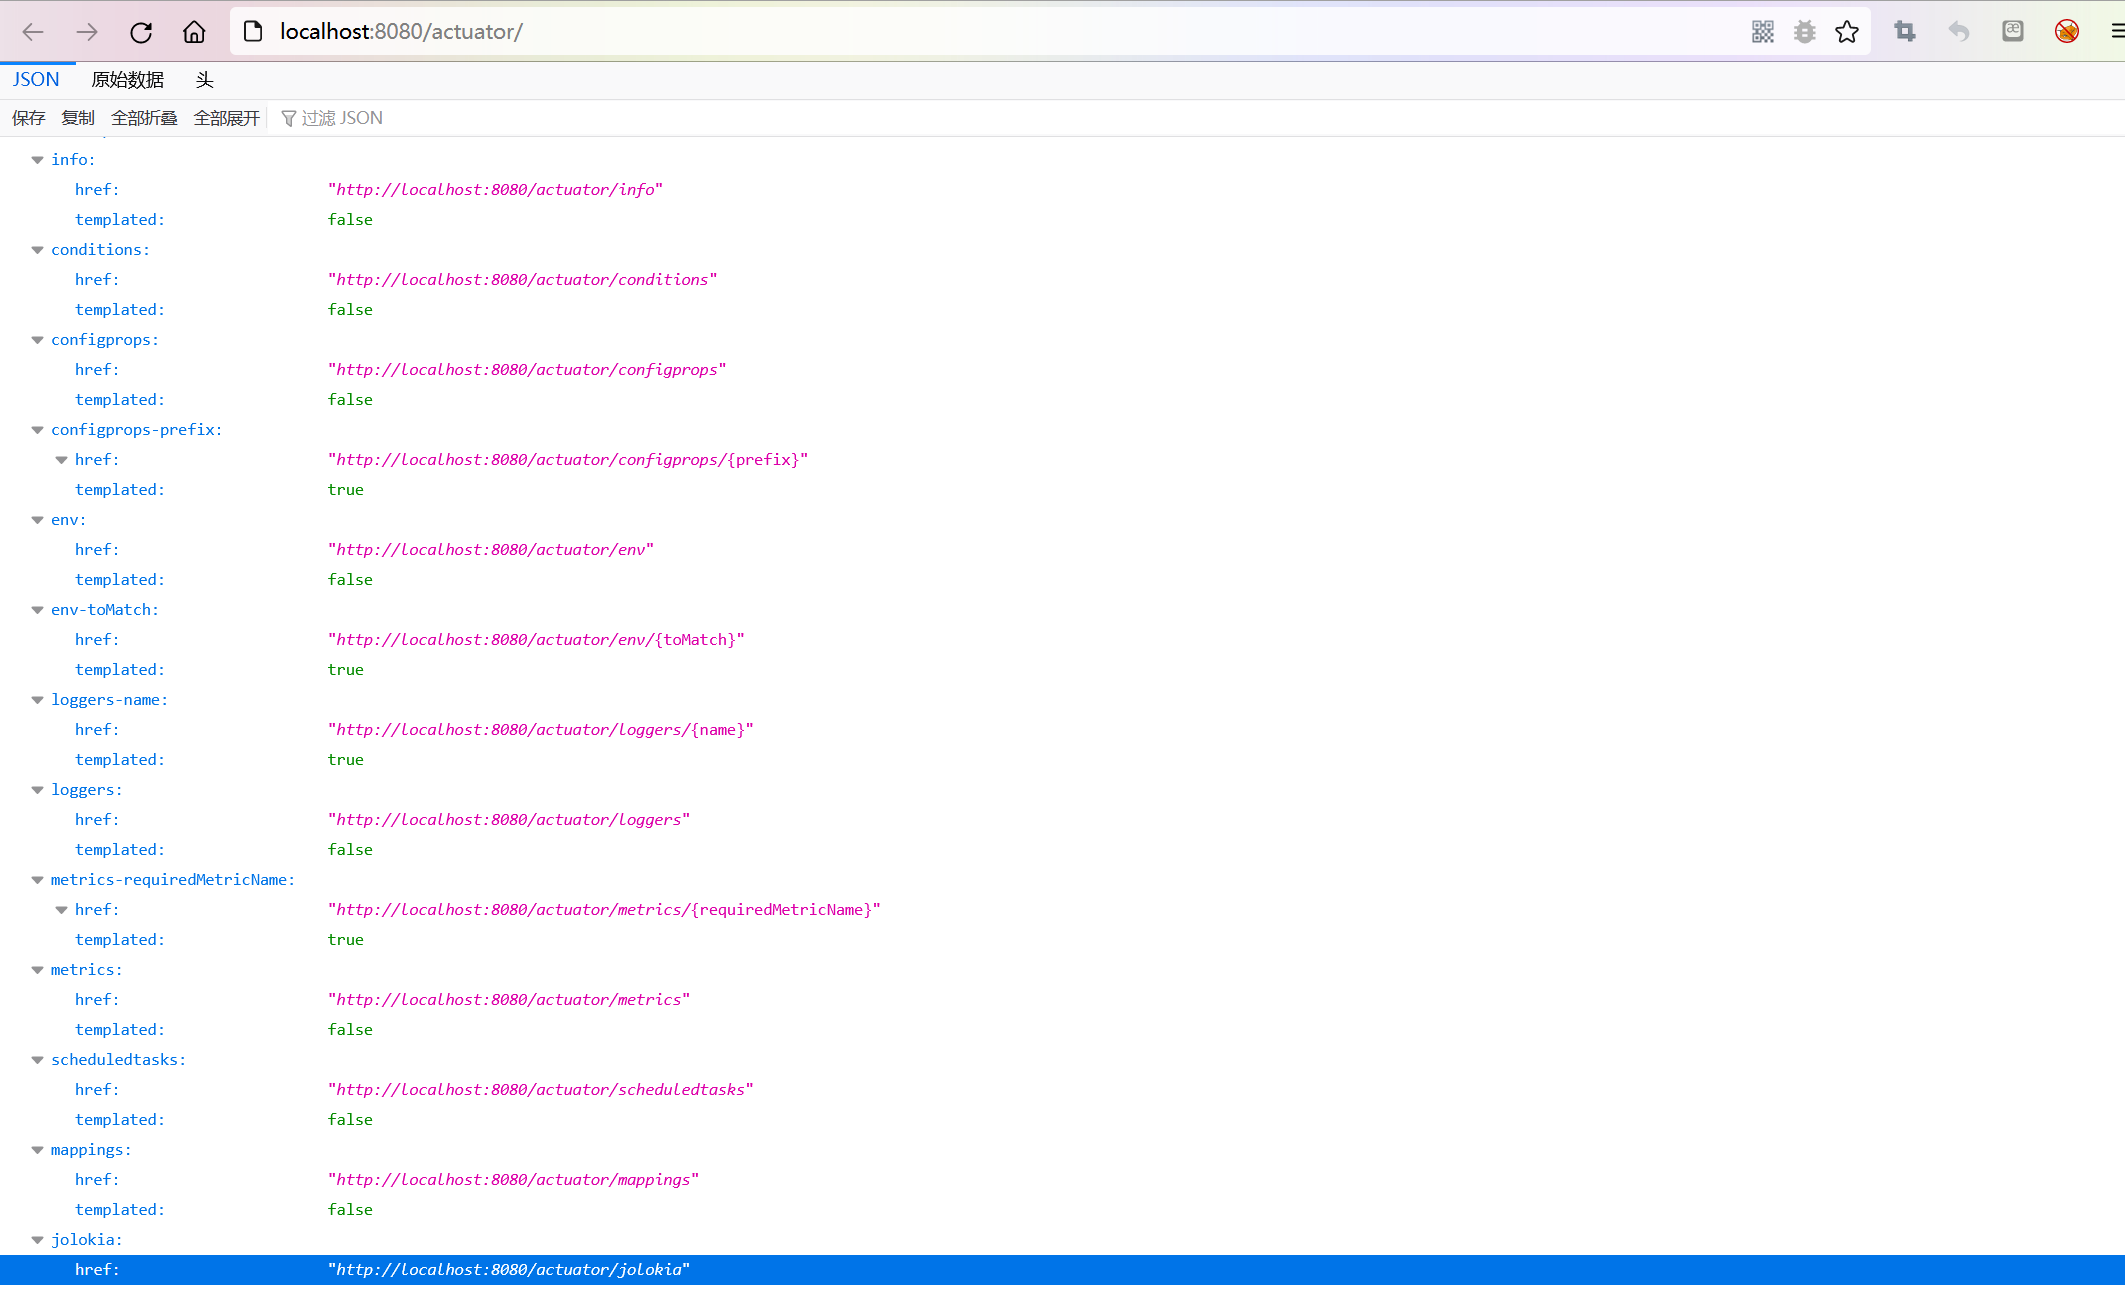Switch to the 原始数据 tab
Screen dimensions: 2125x1293
[127, 80]
